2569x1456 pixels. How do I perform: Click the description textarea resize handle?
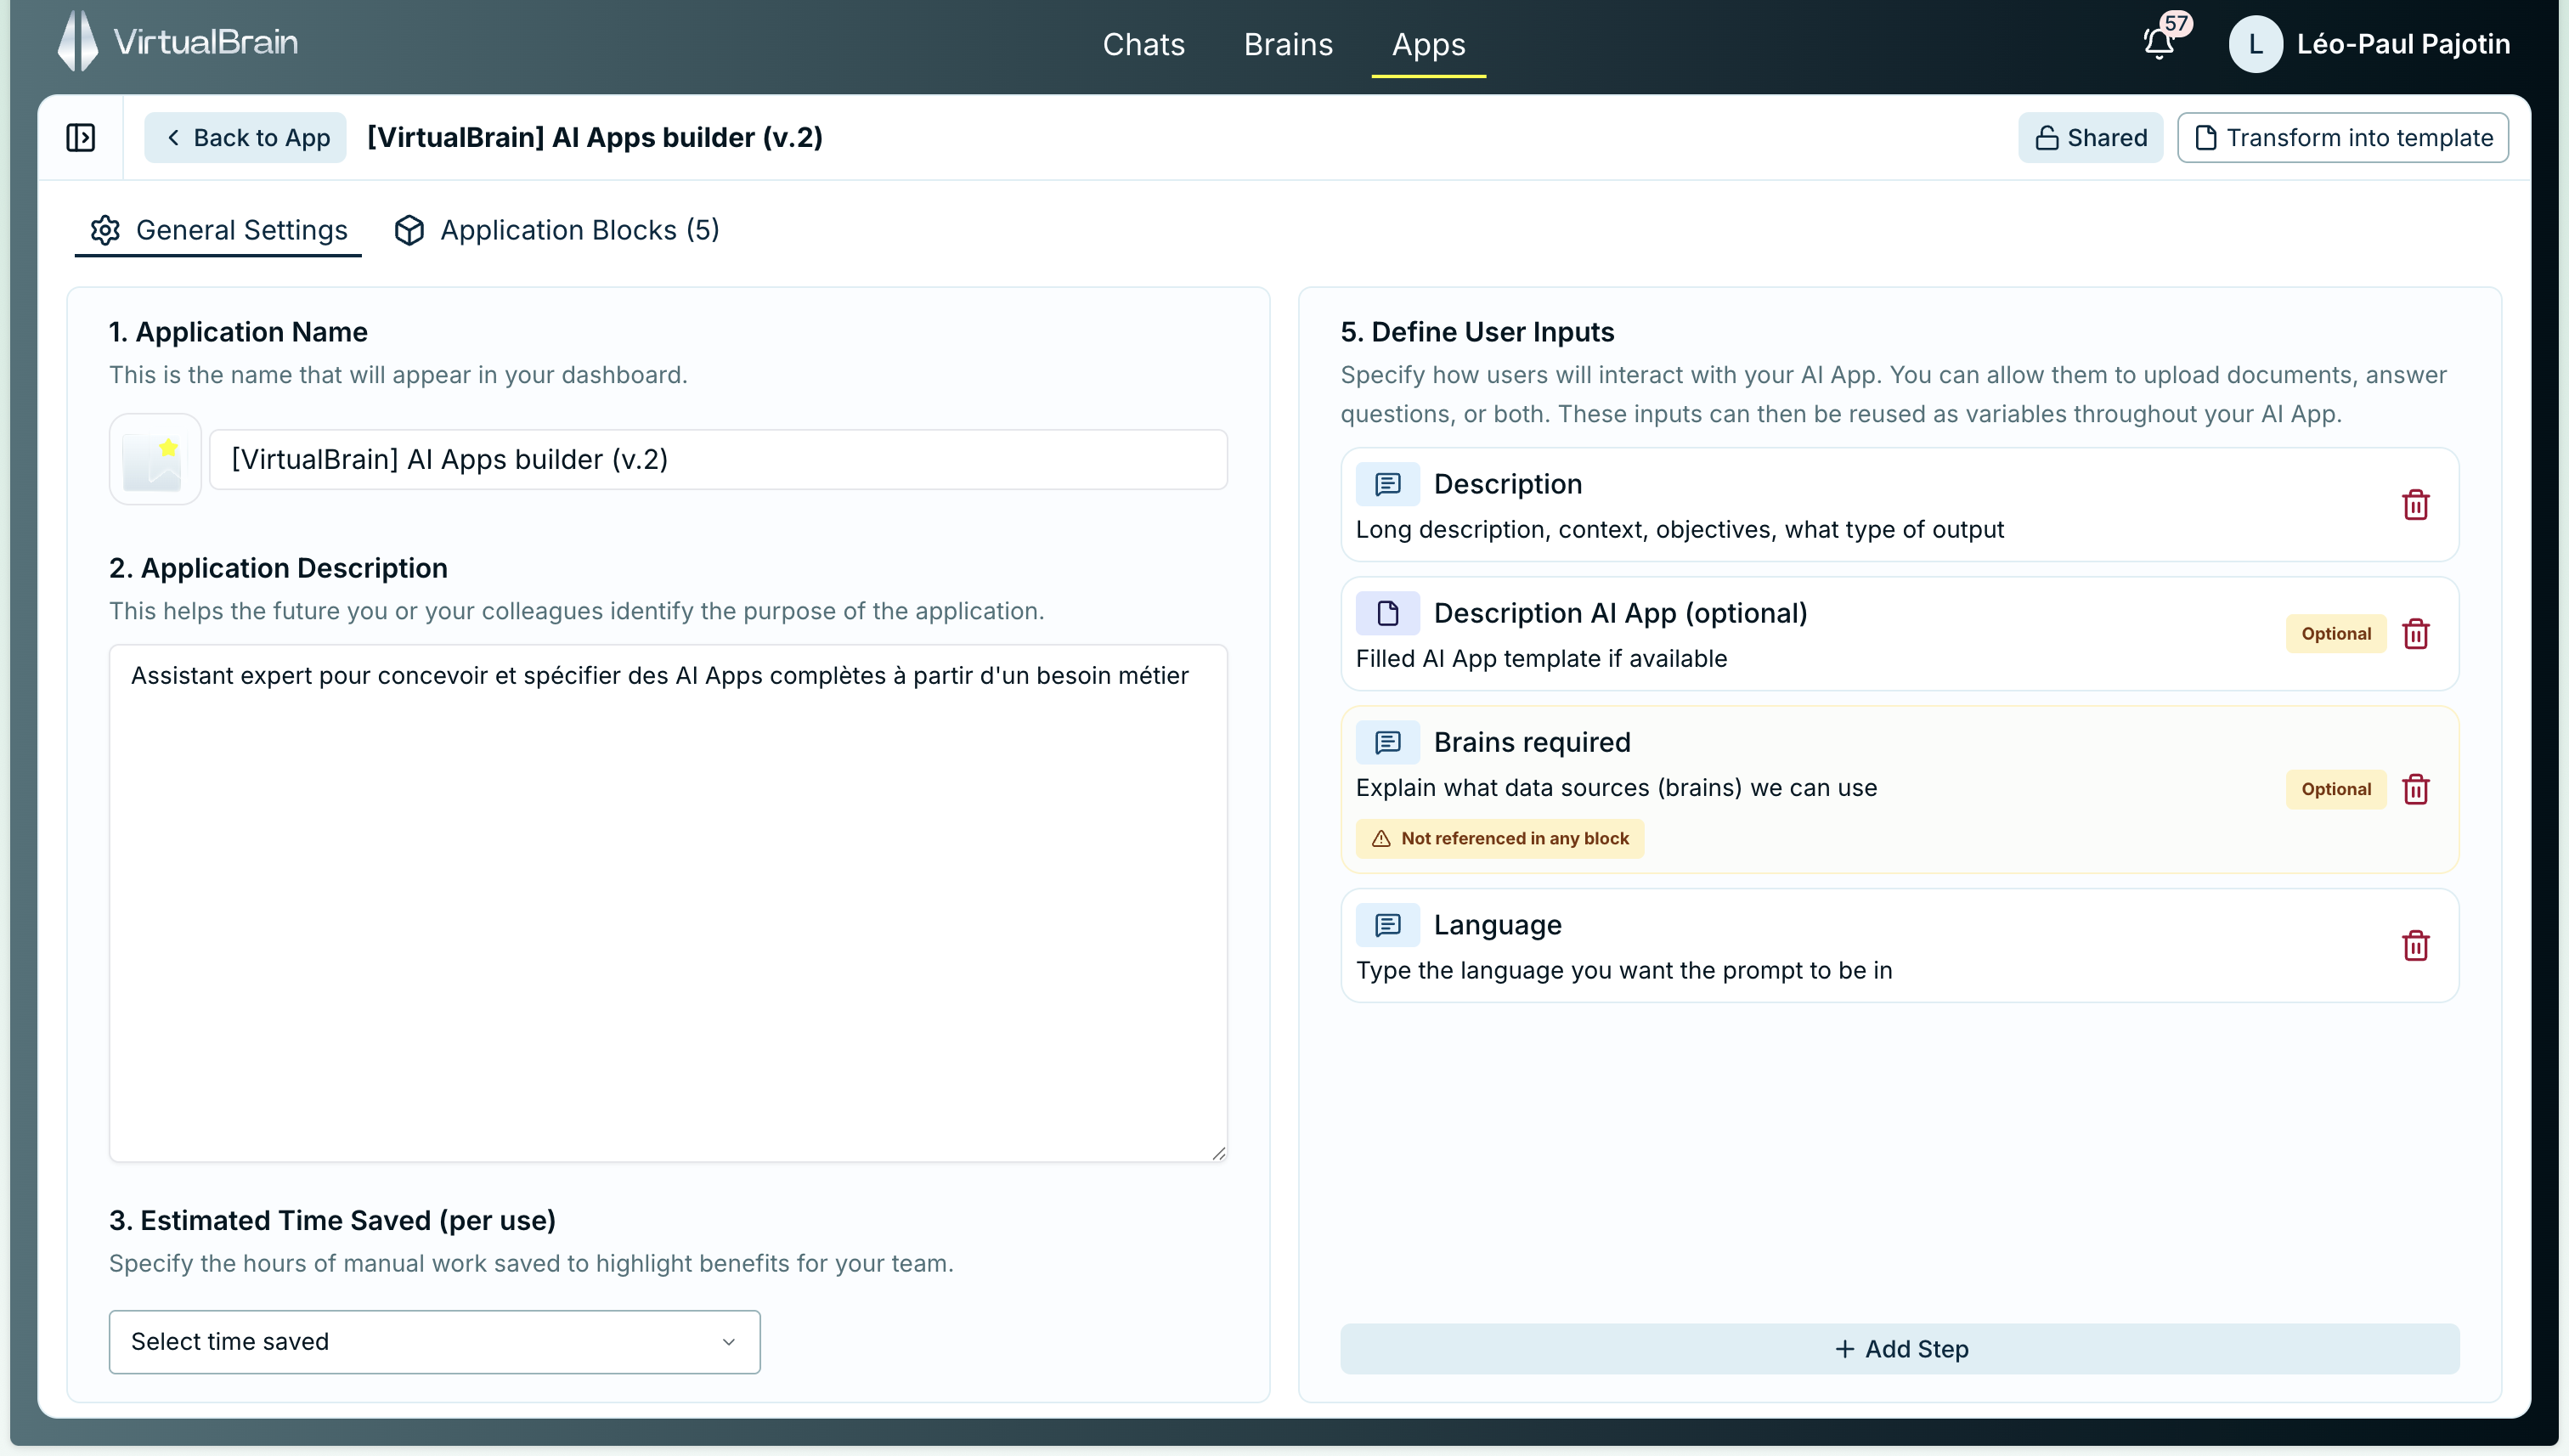coord(1218,1153)
